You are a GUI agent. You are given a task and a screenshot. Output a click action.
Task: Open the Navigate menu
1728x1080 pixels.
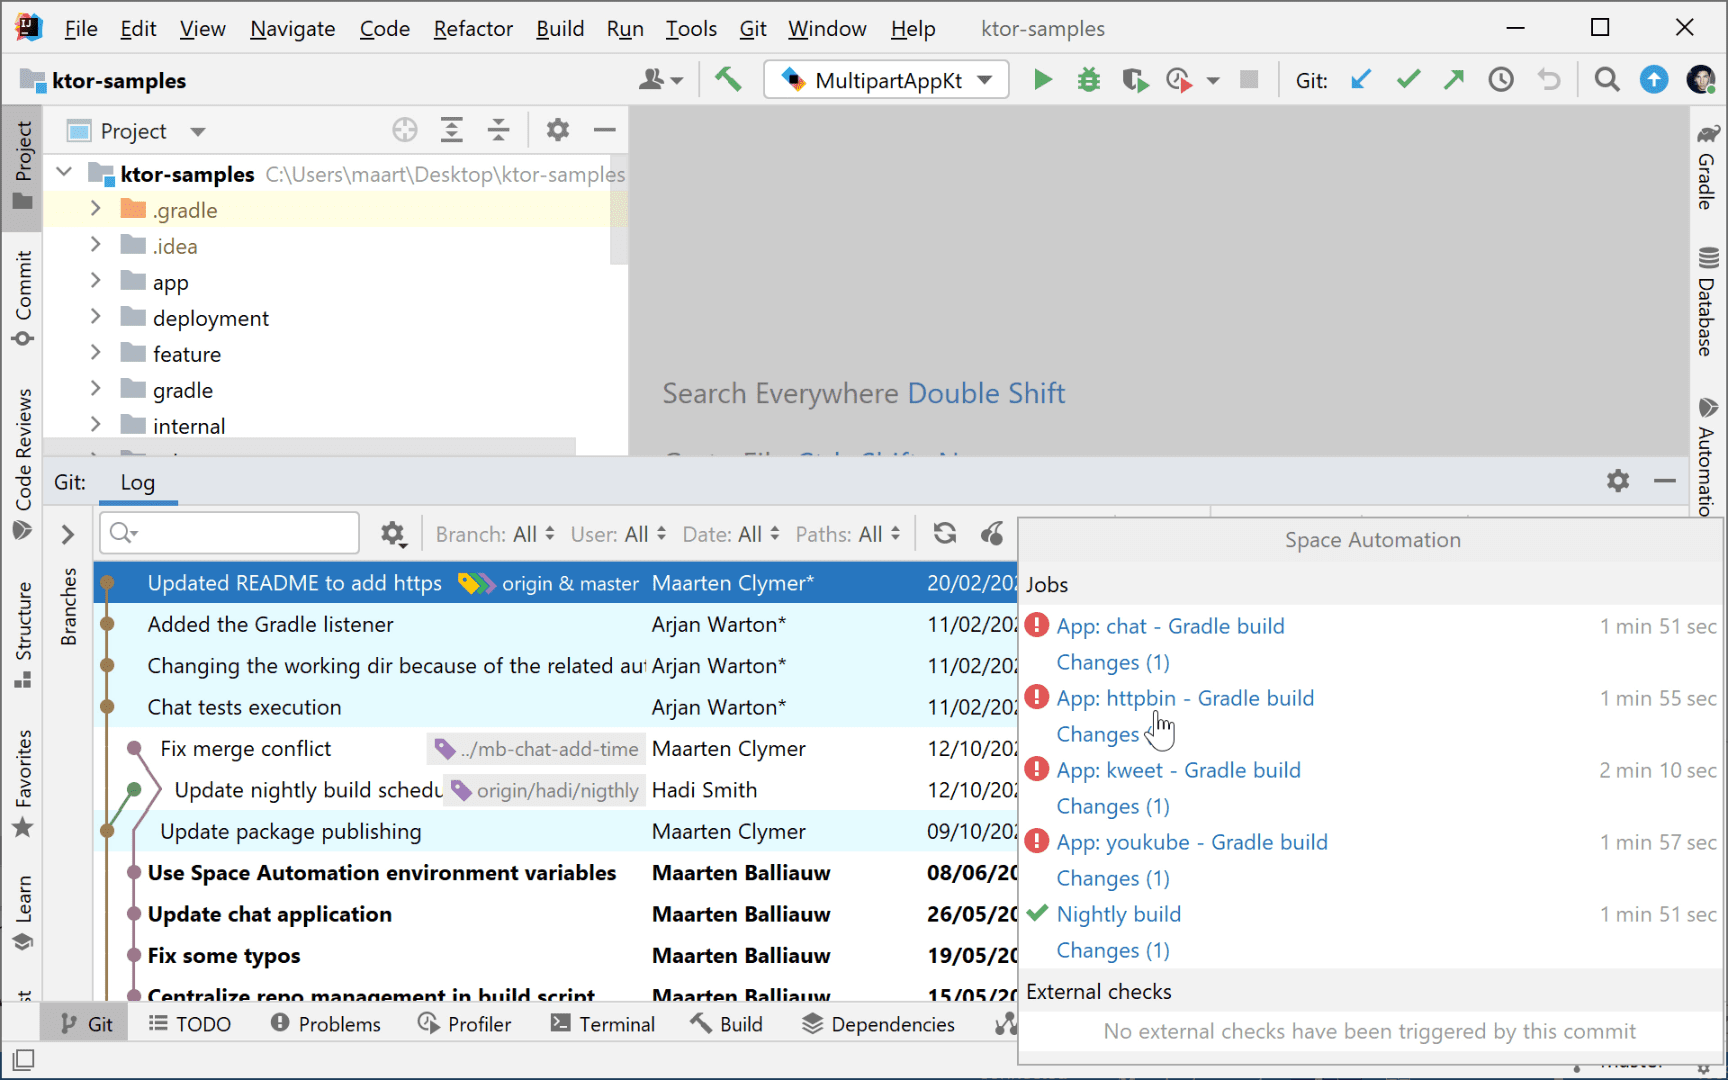pyautogui.click(x=292, y=28)
